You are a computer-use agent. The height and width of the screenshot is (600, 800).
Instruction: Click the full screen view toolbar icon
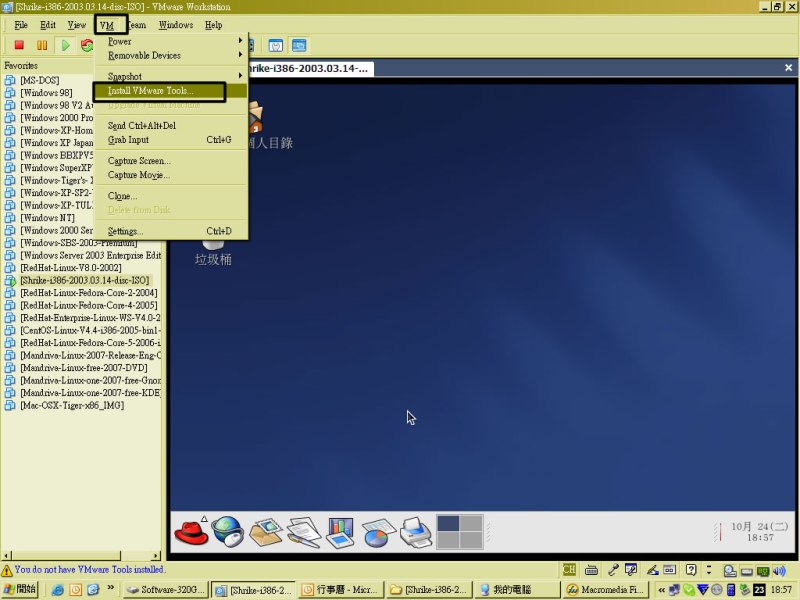tap(299, 46)
